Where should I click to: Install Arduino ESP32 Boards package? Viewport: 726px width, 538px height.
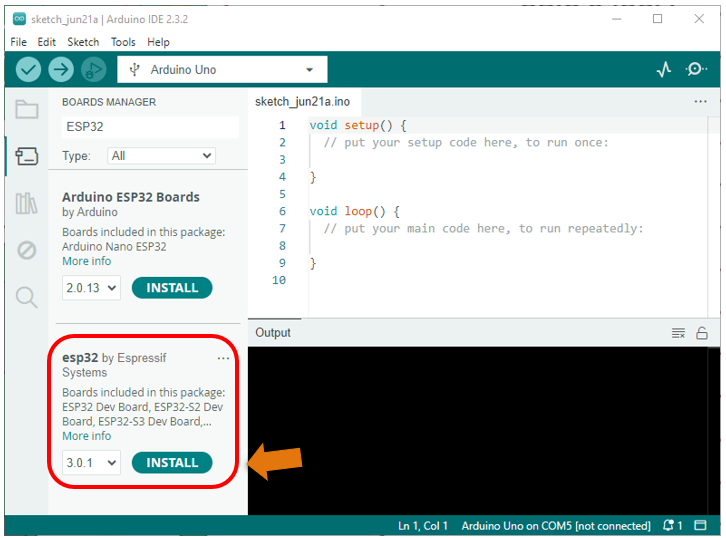[172, 288]
